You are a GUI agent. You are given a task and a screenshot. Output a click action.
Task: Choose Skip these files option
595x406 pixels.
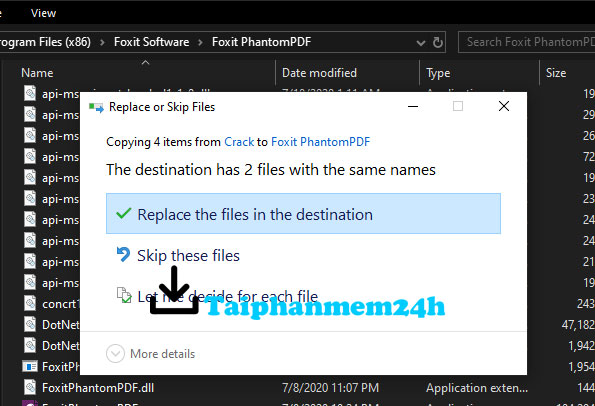[x=188, y=255]
